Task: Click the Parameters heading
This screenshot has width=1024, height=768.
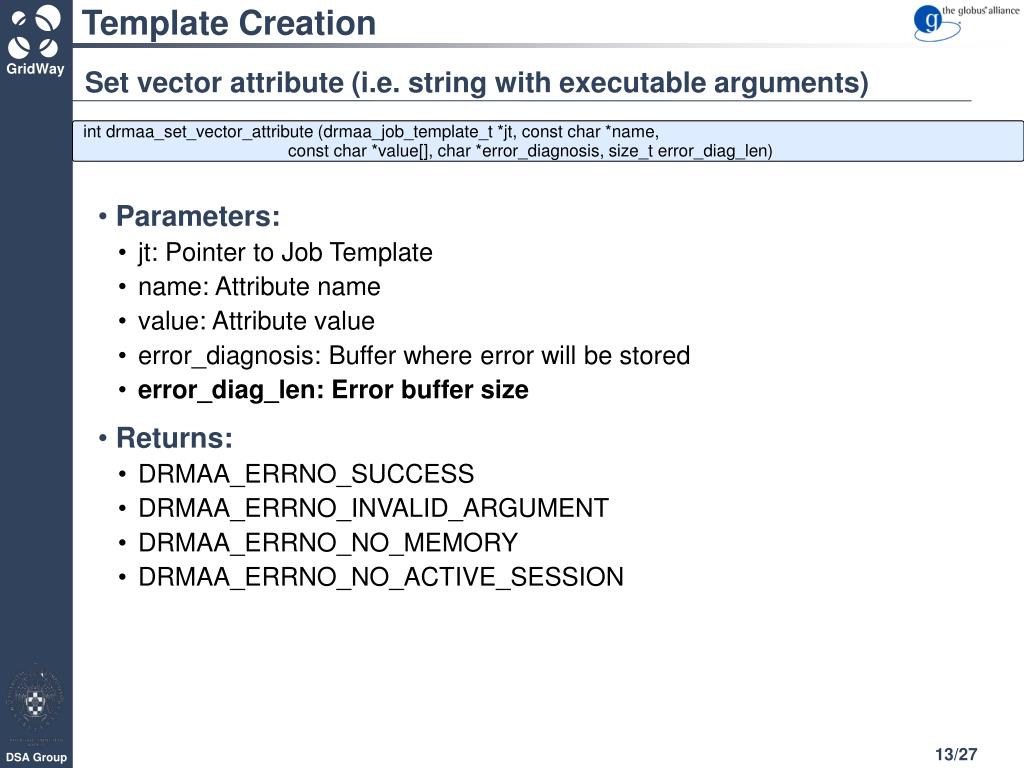Action: click(x=198, y=216)
